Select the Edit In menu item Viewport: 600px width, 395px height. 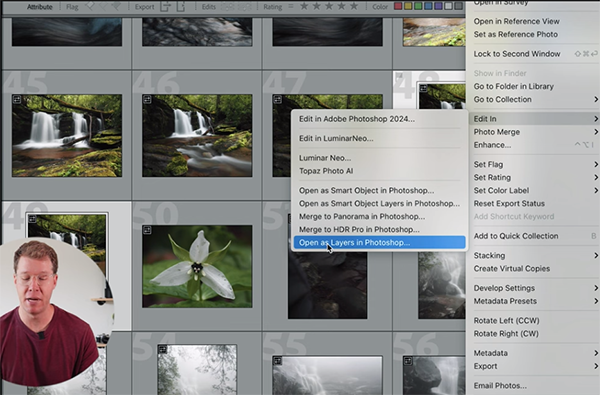click(534, 119)
